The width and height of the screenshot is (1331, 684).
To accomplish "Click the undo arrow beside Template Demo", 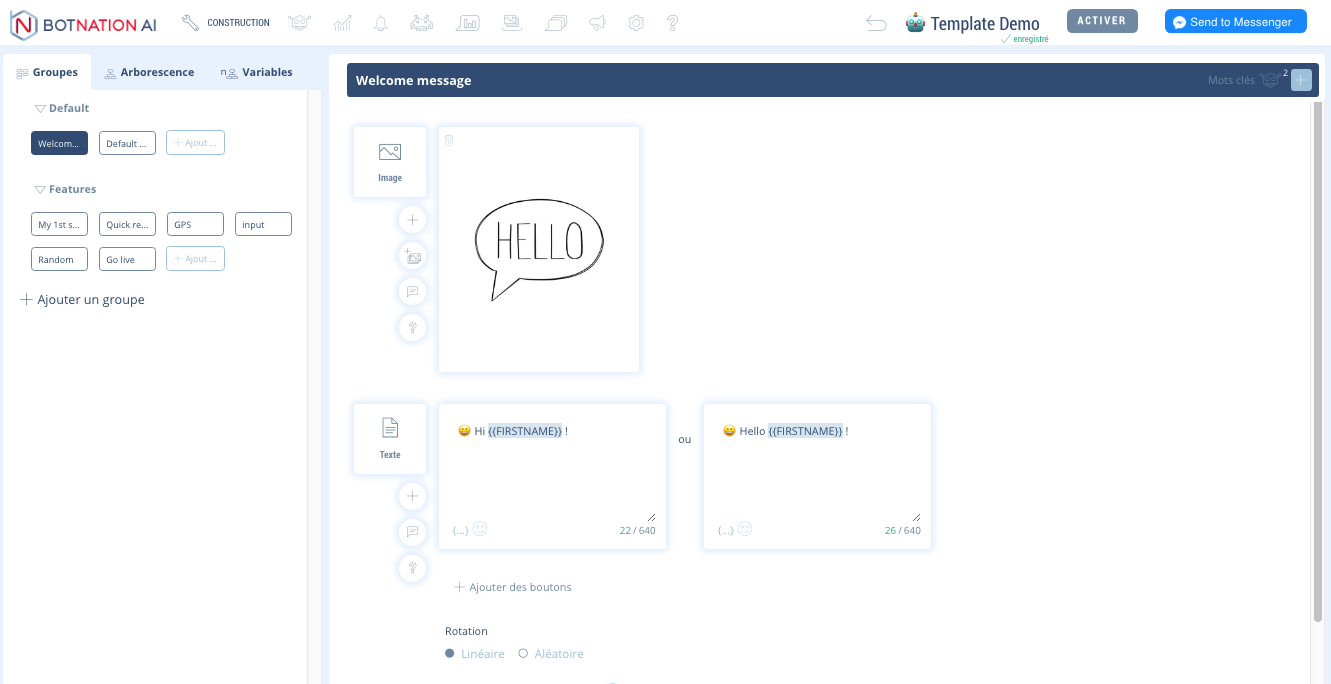I will 876,23.
